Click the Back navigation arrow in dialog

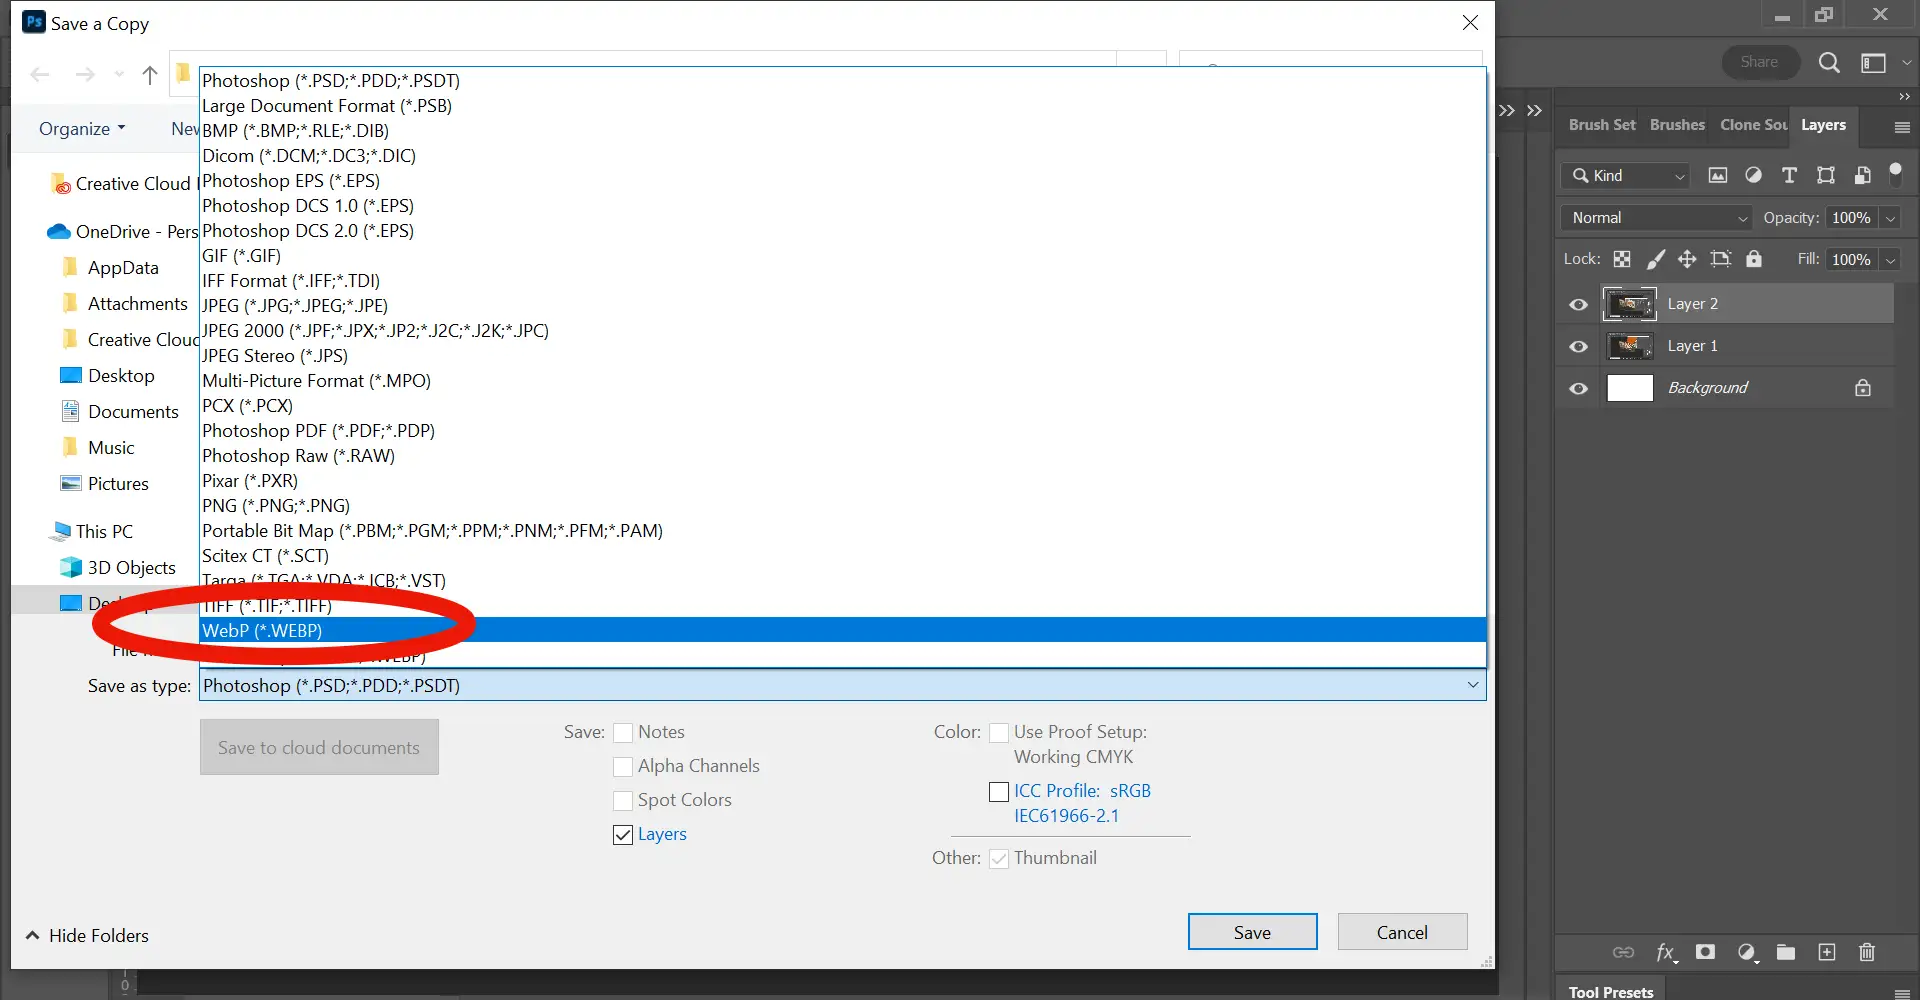tap(40, 75)
